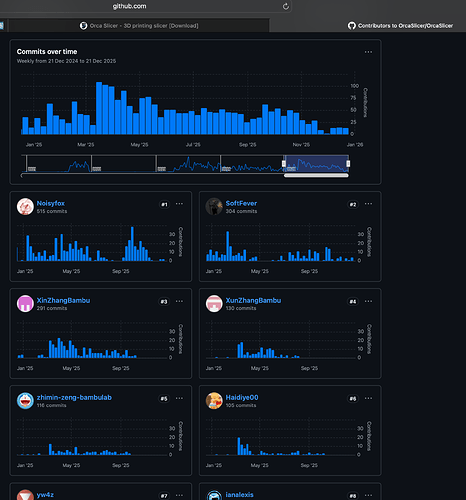The width and height of the screenshot is (466, 500).
Task: Click tallest bar in Commits over time chart
Action: click(x=99, y=108)
